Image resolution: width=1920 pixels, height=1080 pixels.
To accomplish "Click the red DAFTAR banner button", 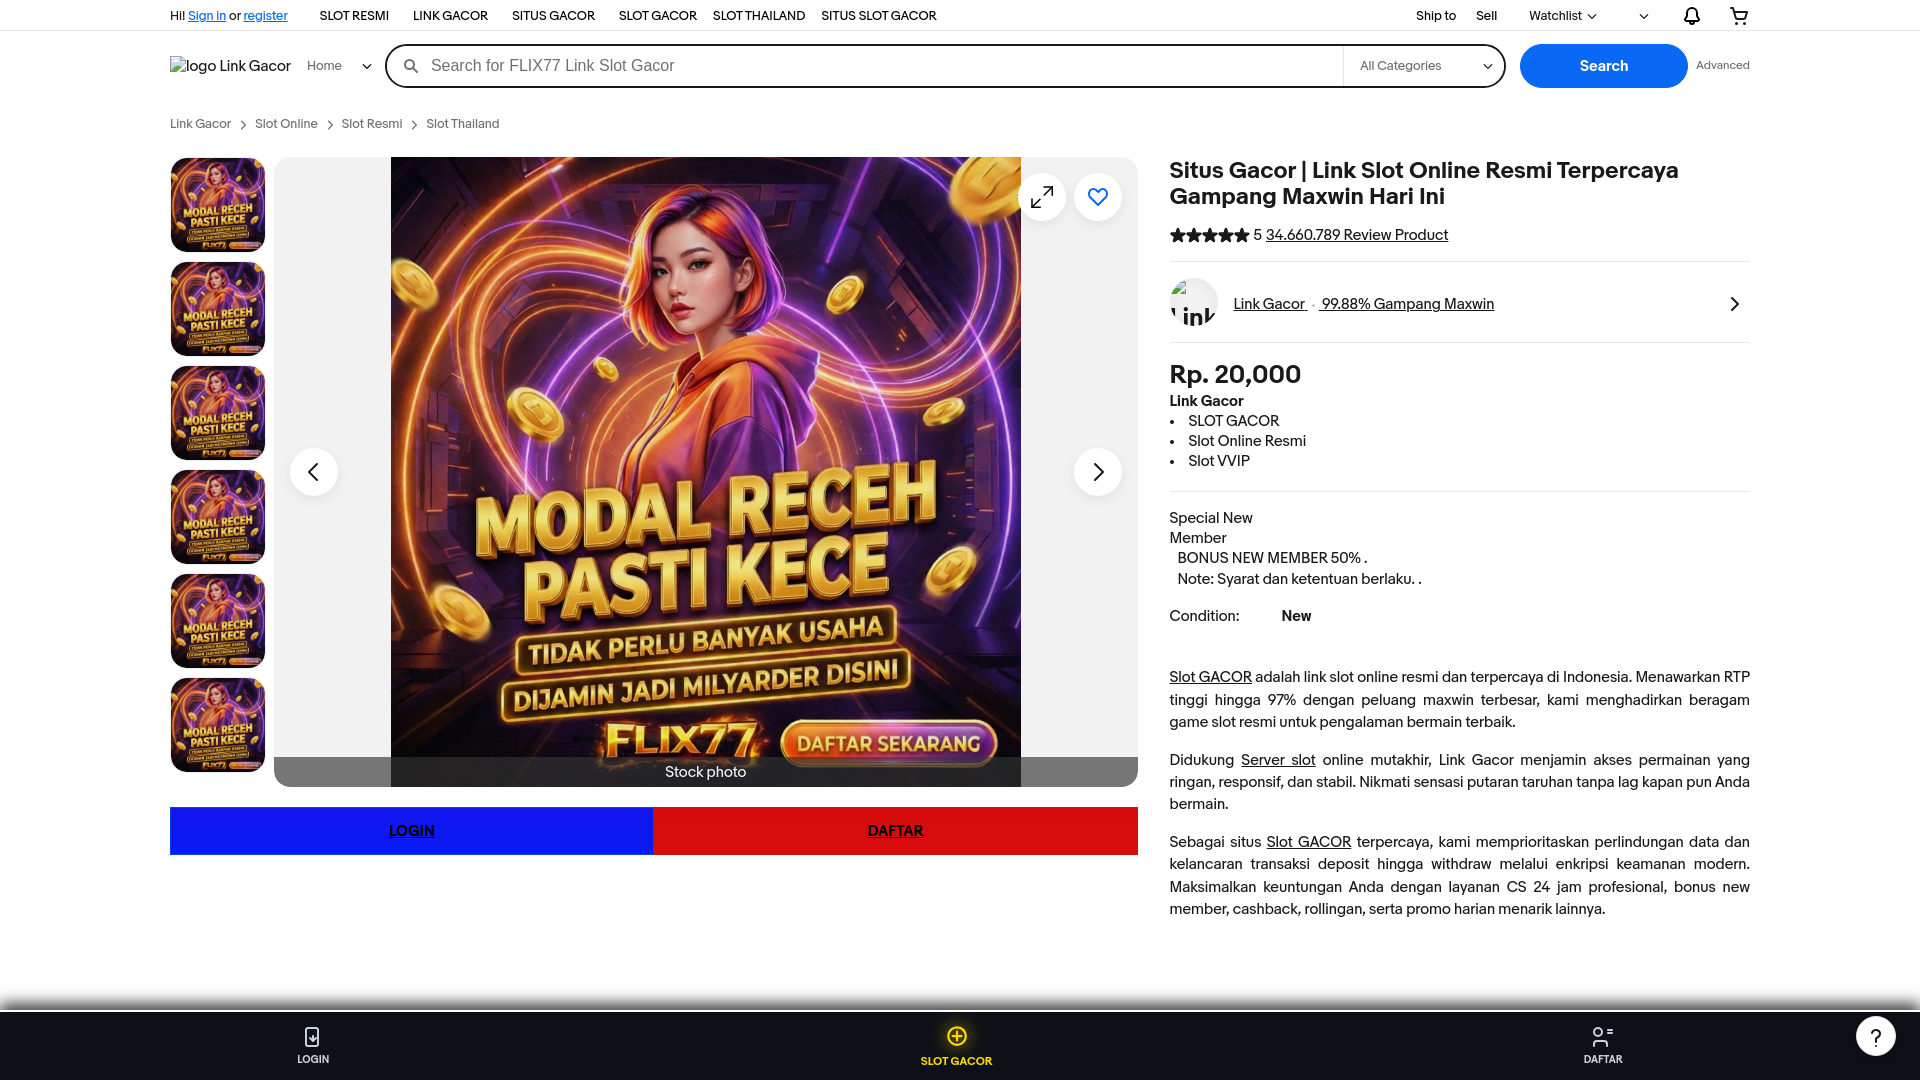I will coord(896,831).
